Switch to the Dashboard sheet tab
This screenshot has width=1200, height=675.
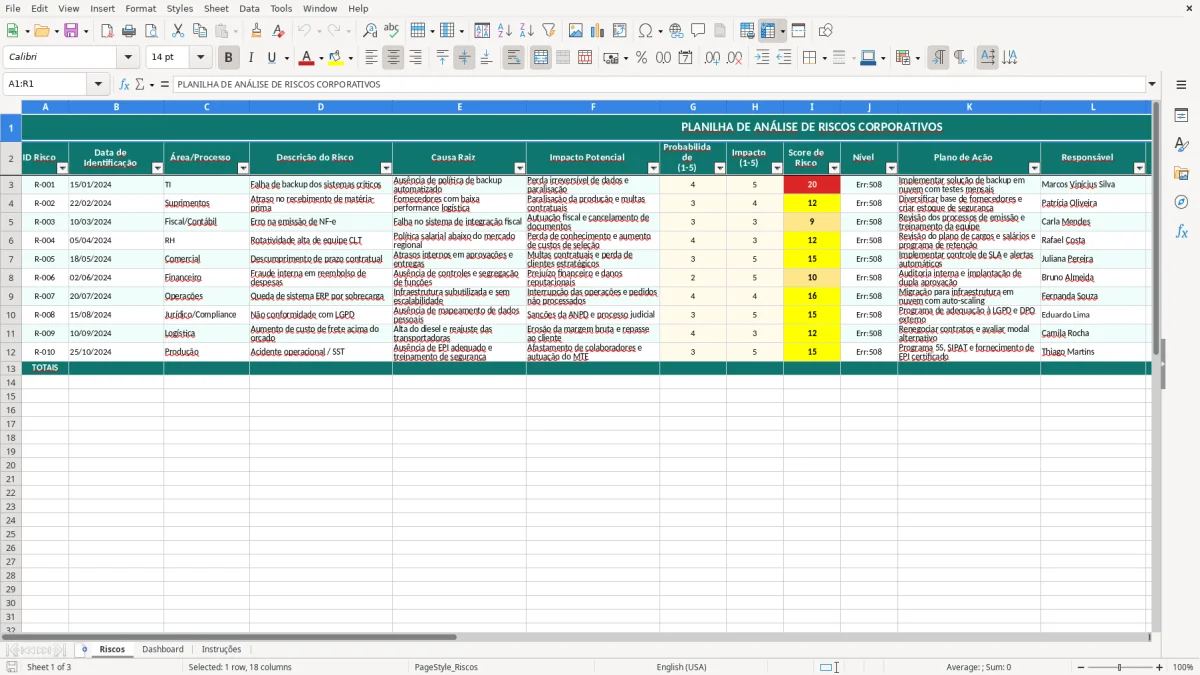(163, 649)
